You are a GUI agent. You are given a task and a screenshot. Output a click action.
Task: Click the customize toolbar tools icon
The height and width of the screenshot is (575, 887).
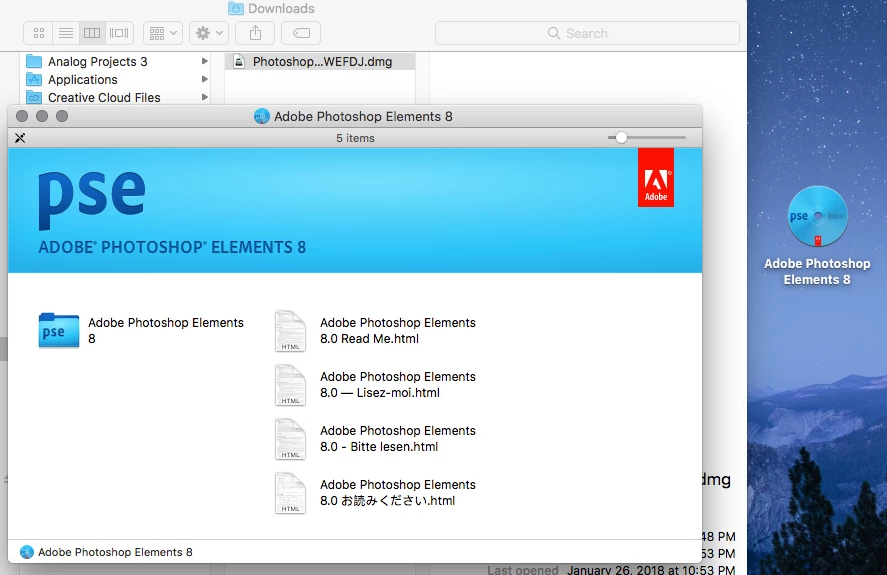tap(20, 138)
